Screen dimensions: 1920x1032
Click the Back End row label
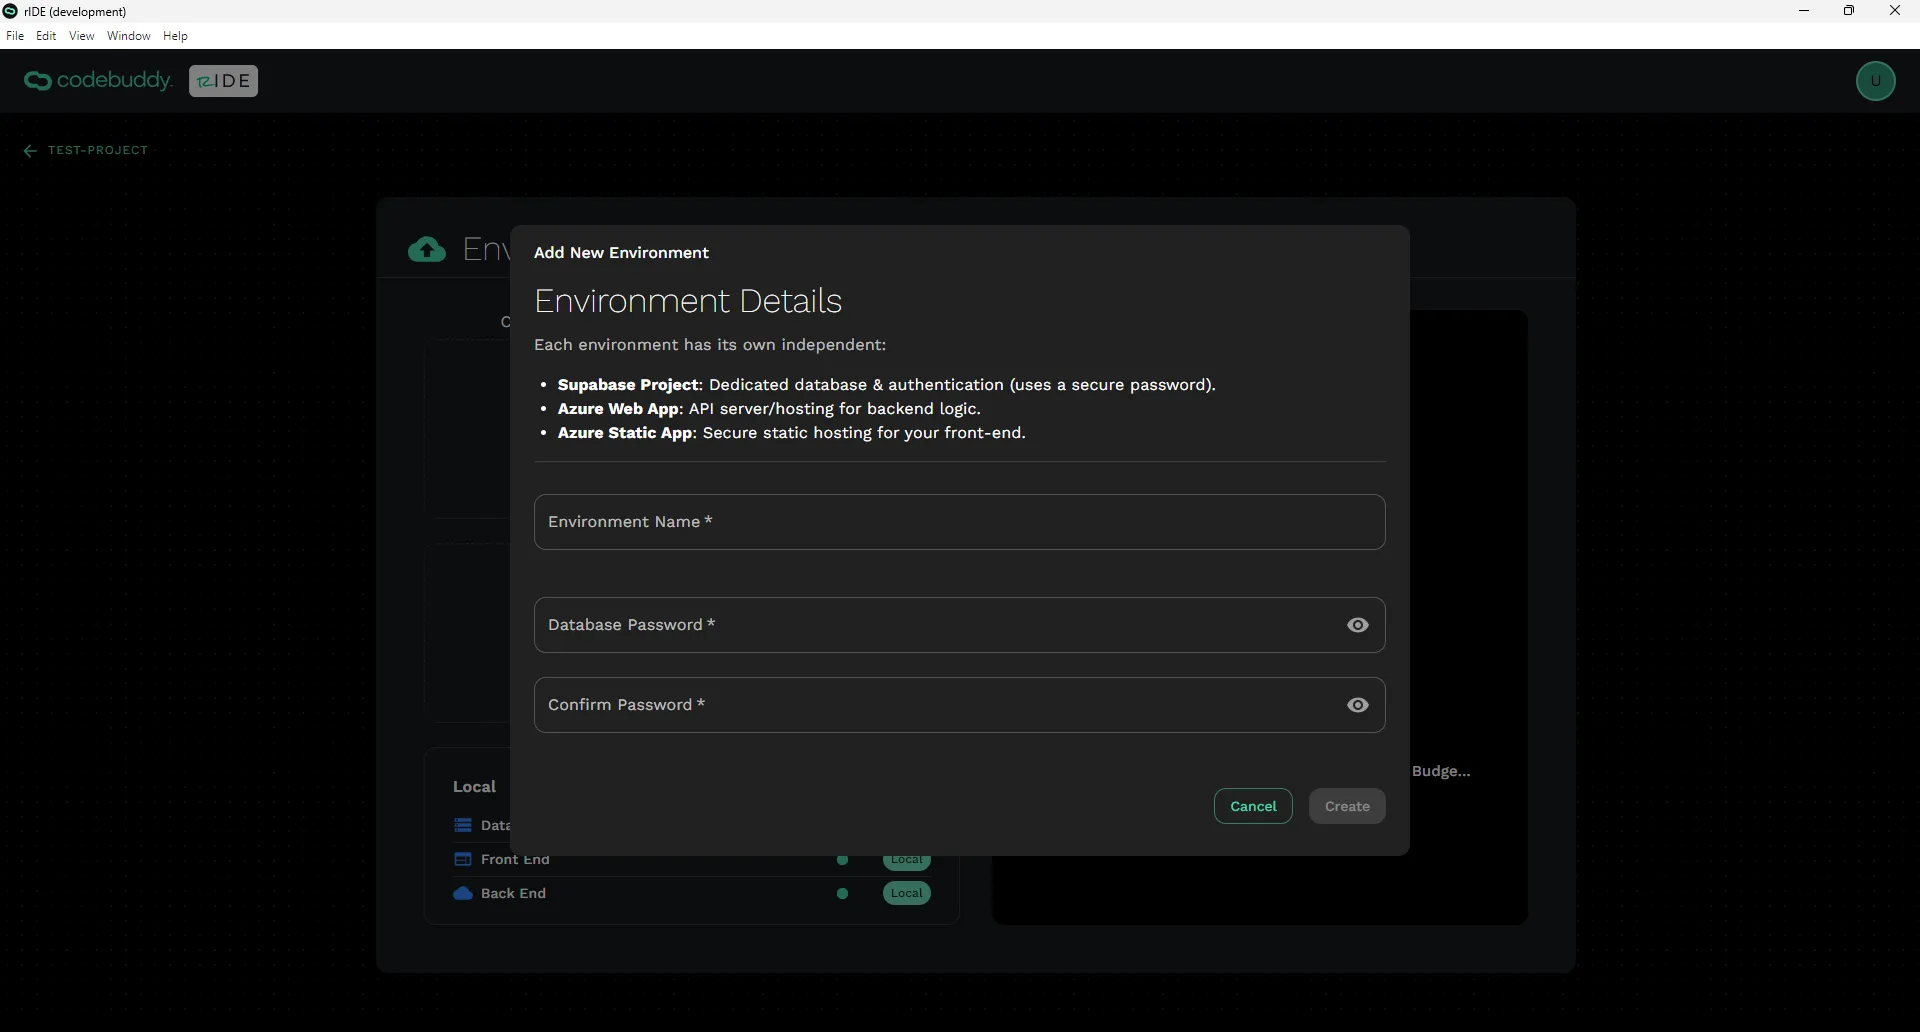pyautogui.click(x=513, y=893)
